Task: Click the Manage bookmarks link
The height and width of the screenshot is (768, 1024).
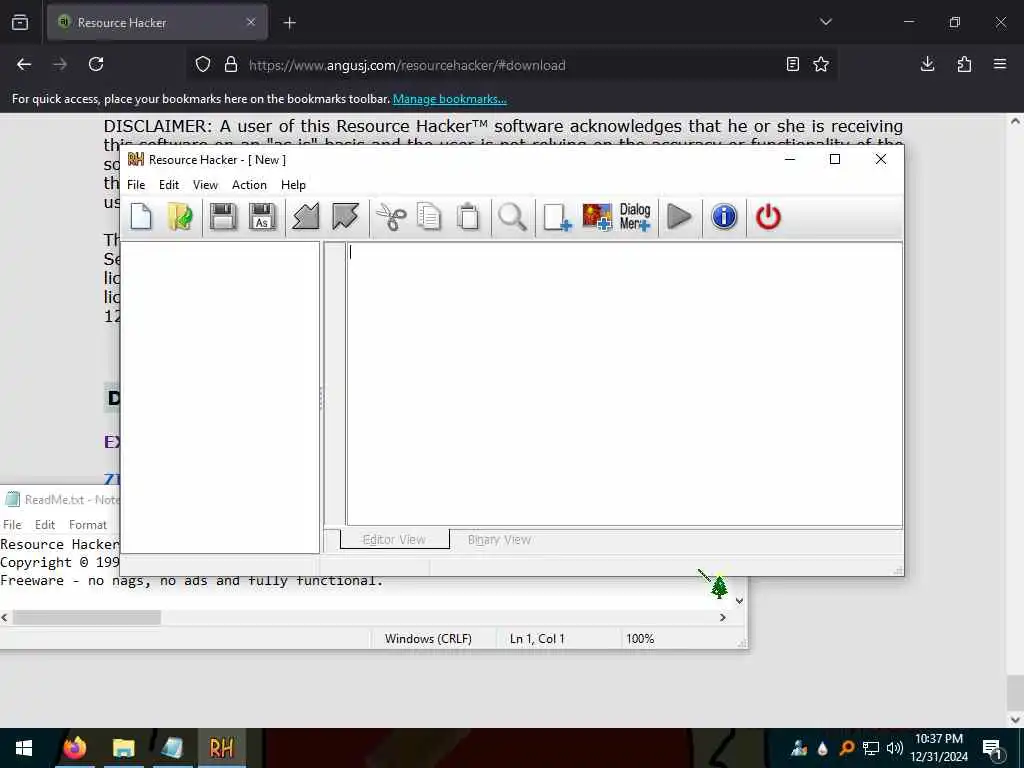Action: click(x=449, y=99)
